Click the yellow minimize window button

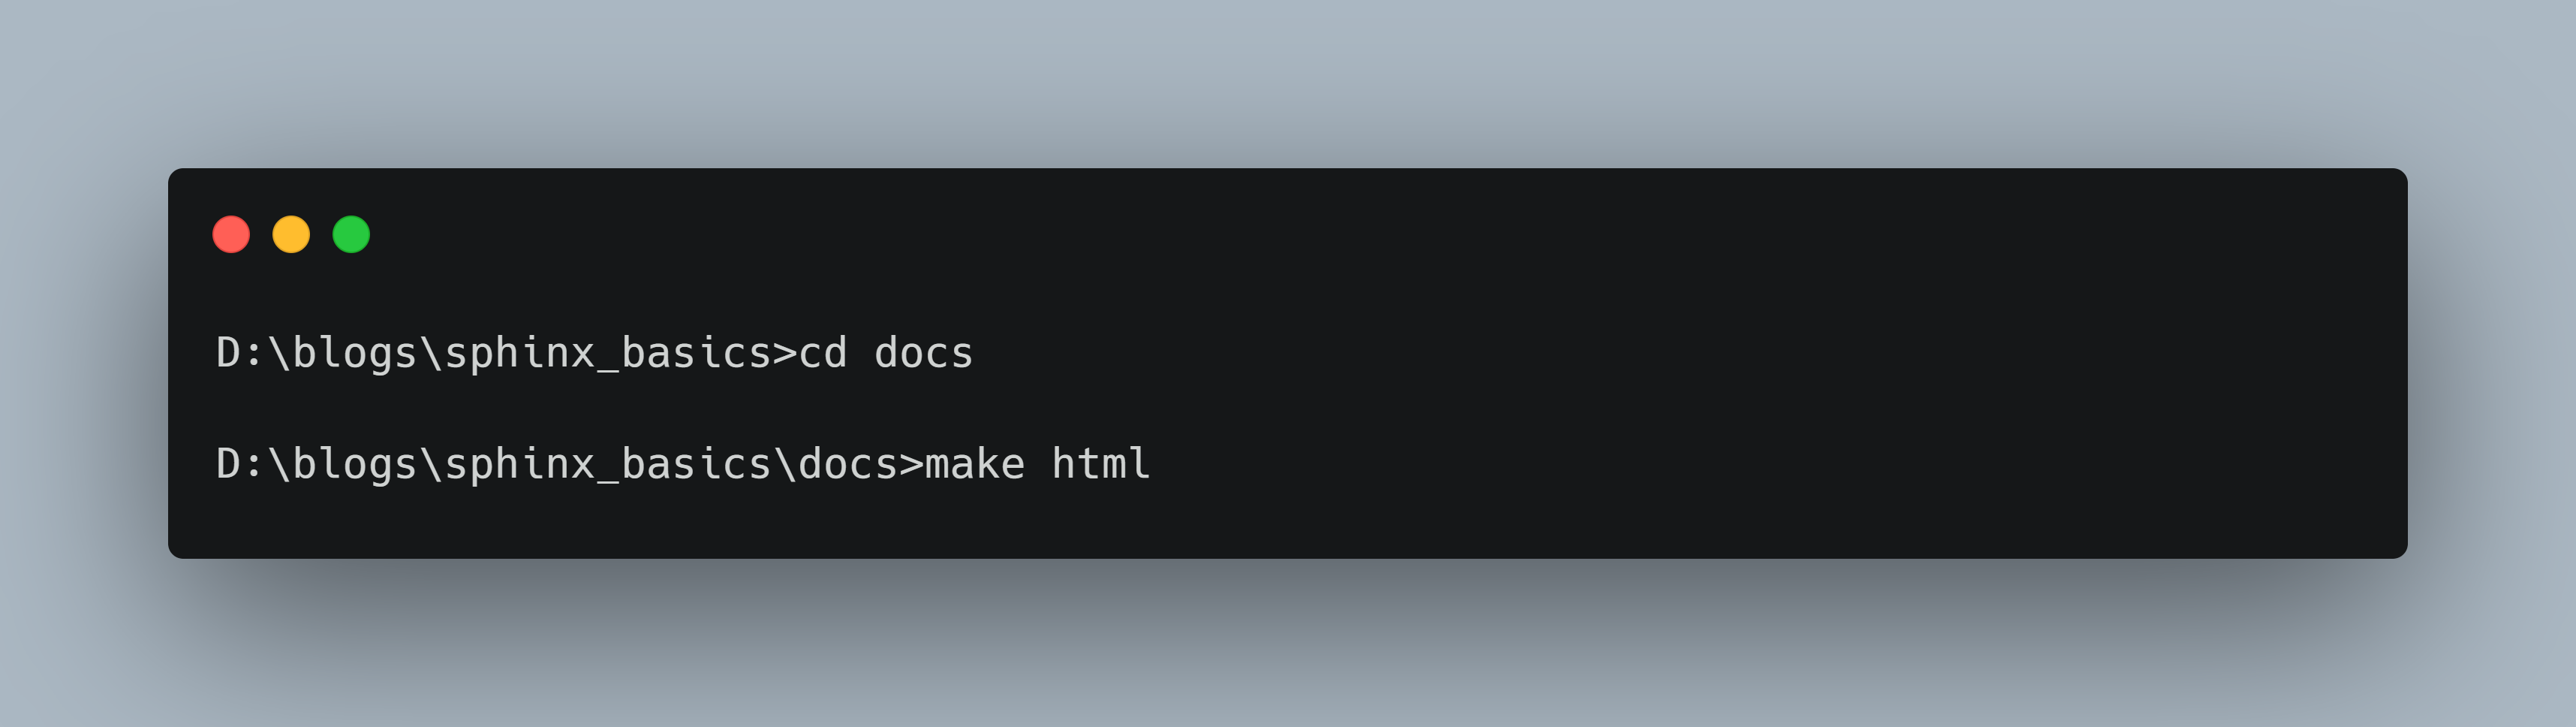tap(291, 235)
